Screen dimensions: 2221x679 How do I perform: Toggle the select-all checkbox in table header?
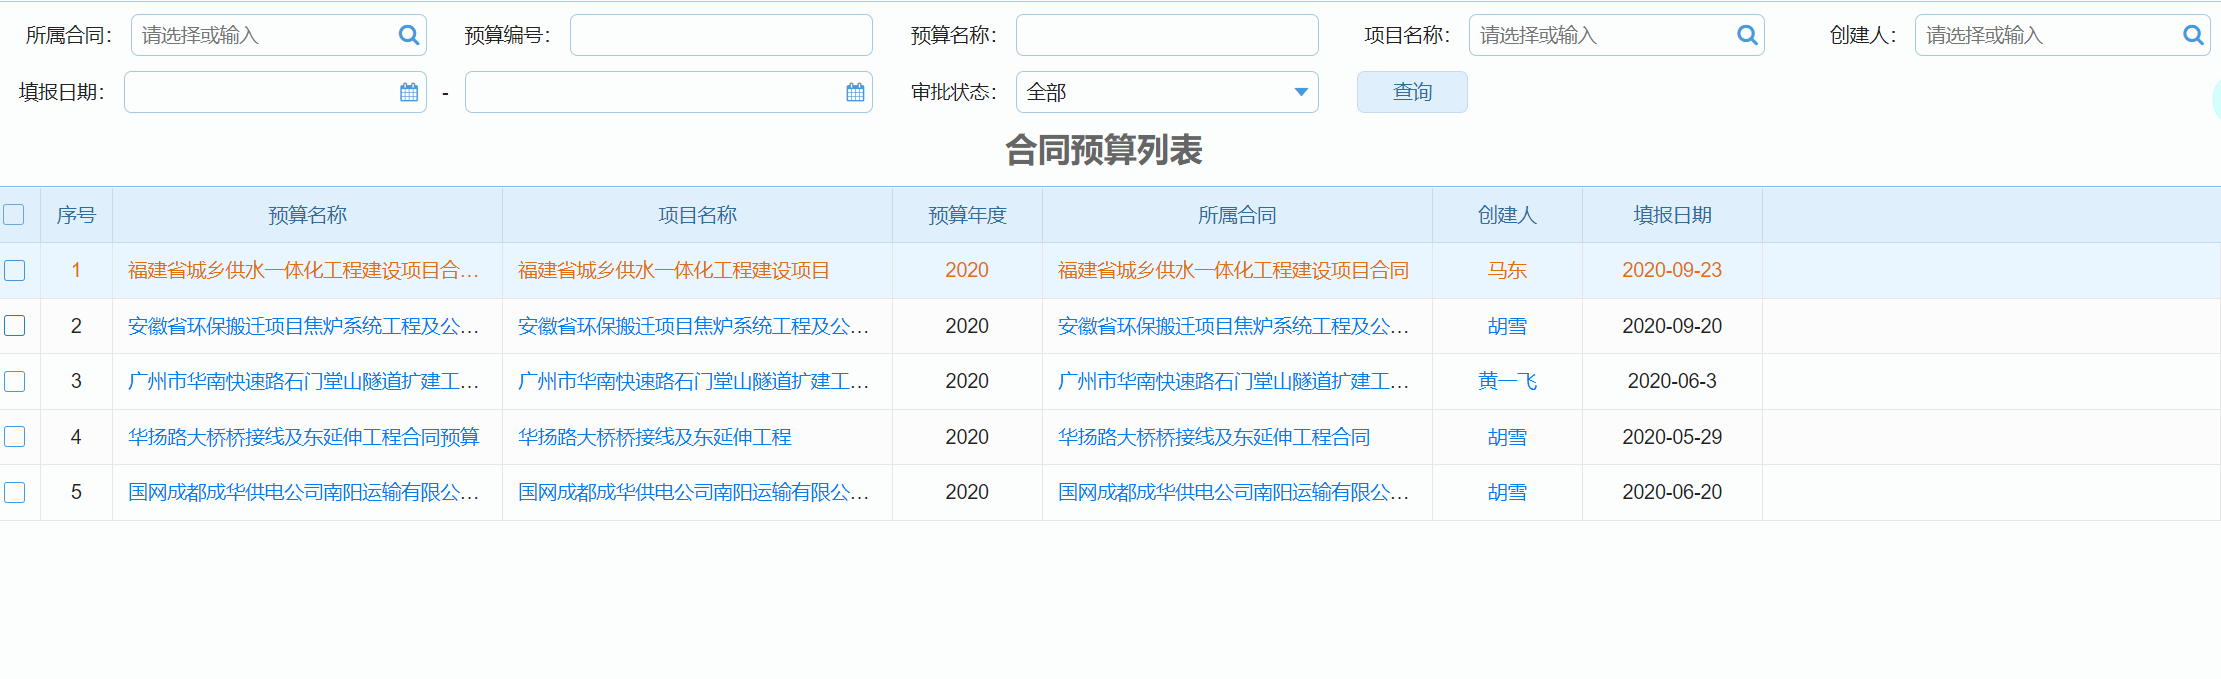click(x=14, y=215)
